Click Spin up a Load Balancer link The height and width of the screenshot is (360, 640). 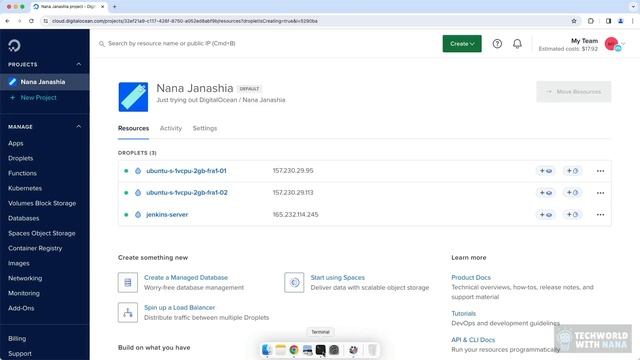click(179, 308)
